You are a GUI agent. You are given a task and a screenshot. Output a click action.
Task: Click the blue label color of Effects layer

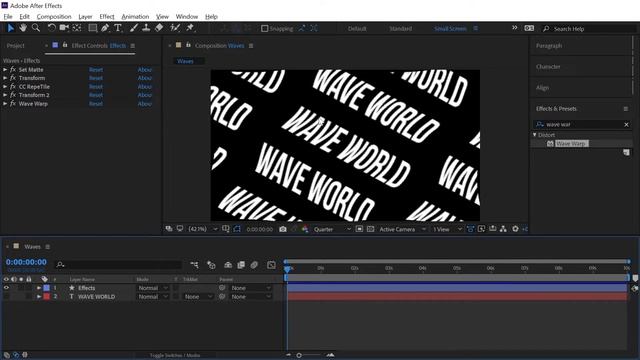click(x=47, y=288)
